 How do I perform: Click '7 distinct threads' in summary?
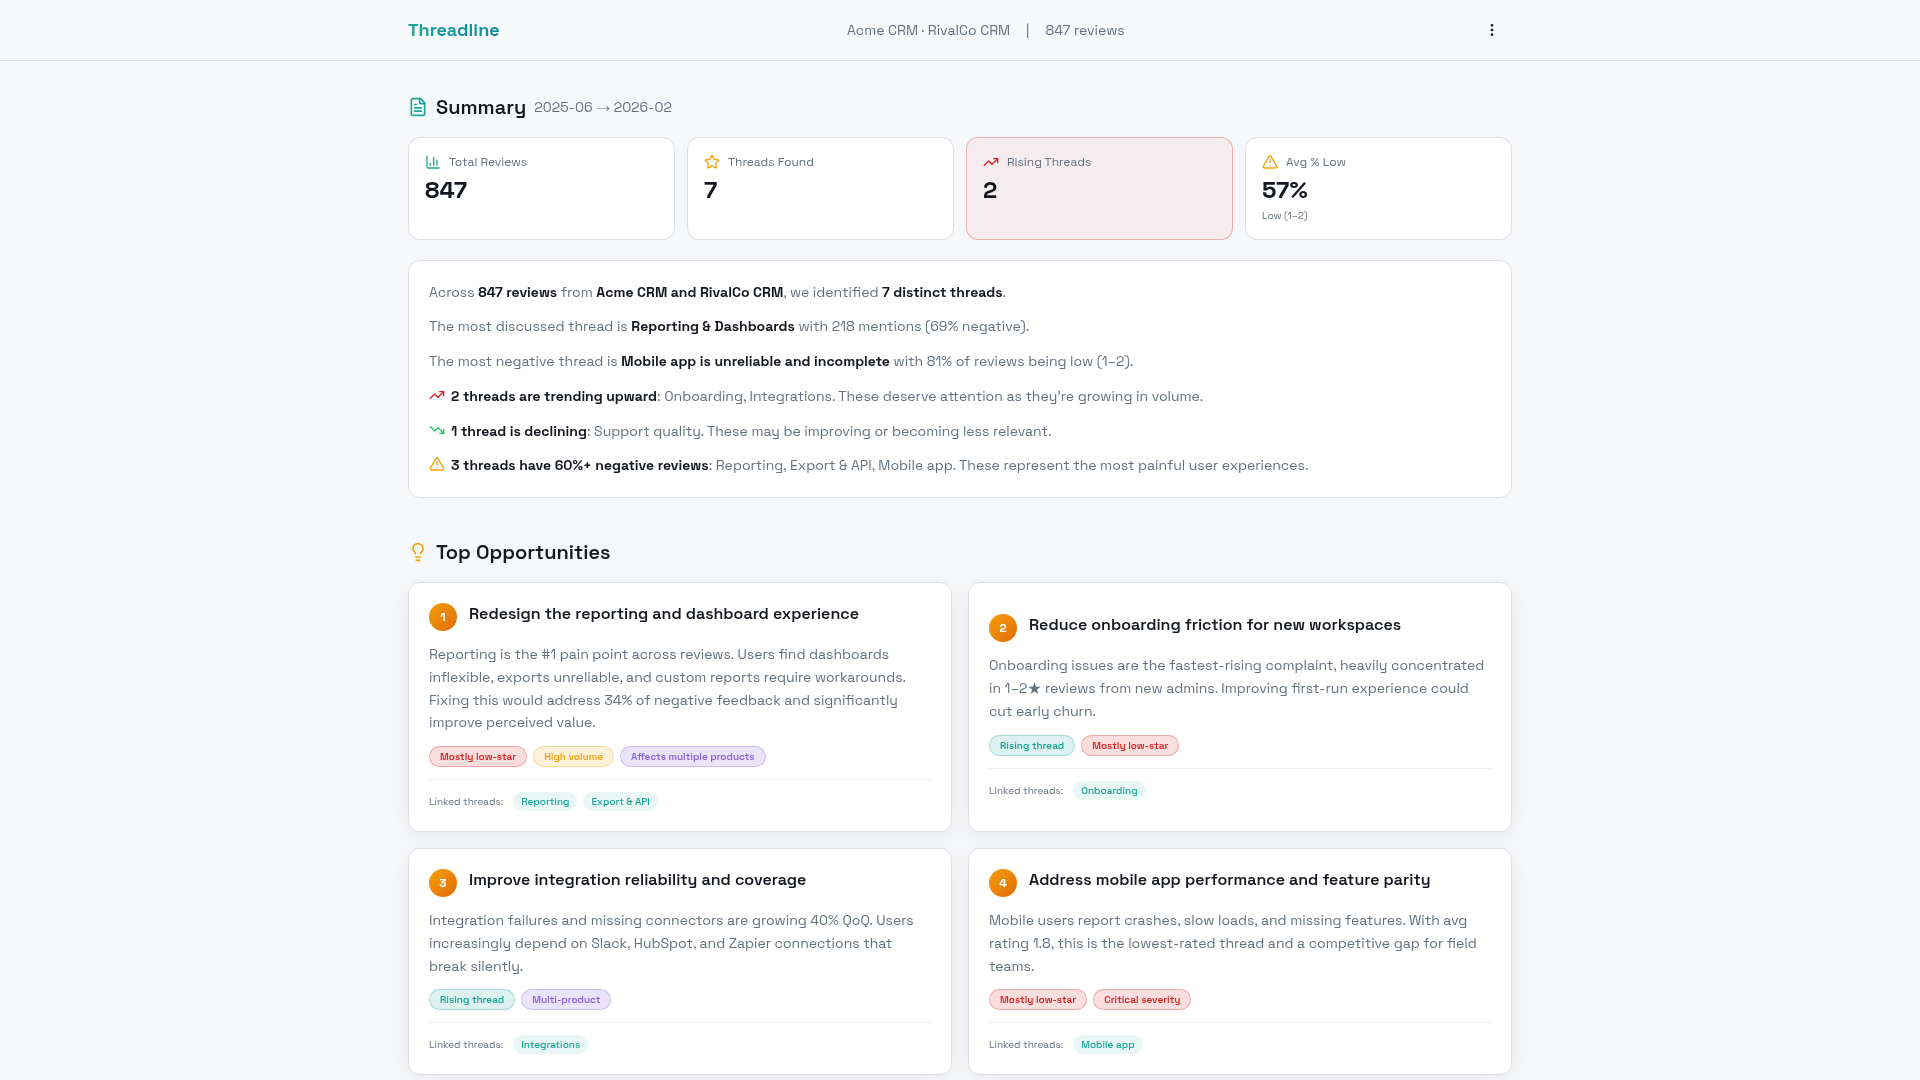tap(942, 293)
